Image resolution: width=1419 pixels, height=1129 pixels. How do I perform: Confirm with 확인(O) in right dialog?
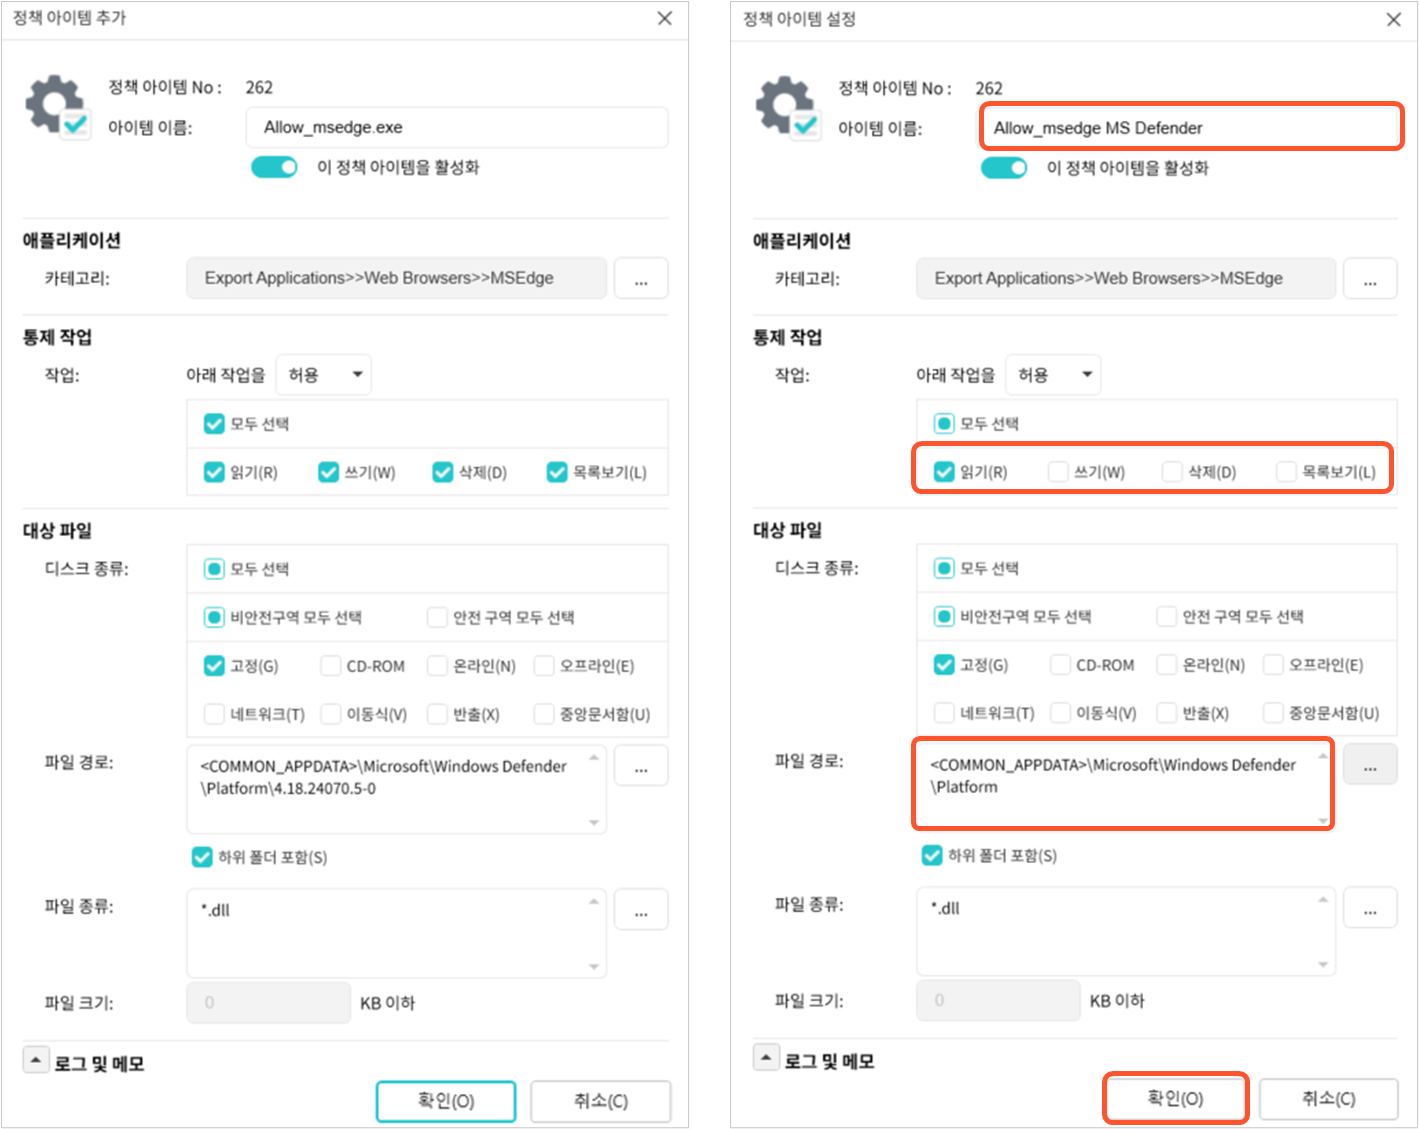point(1176,1099)
